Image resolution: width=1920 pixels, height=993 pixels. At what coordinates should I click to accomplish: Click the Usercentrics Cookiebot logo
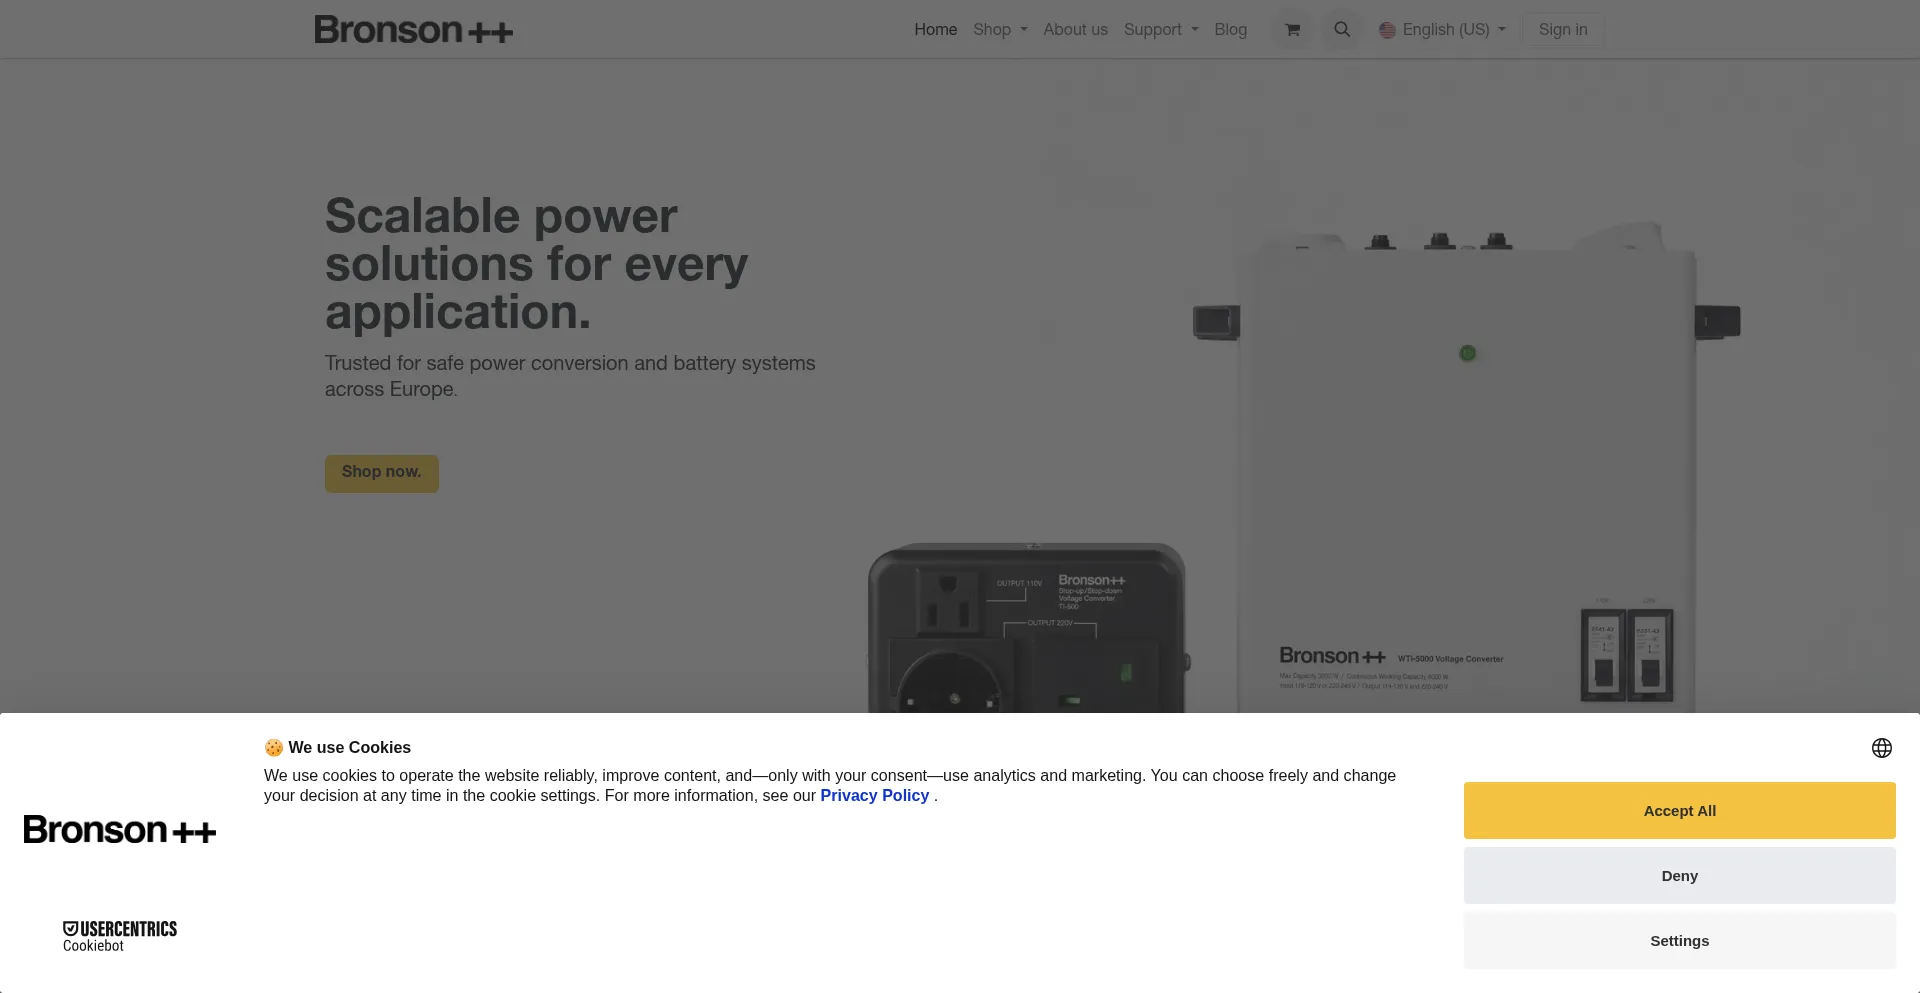pos(120,936)
